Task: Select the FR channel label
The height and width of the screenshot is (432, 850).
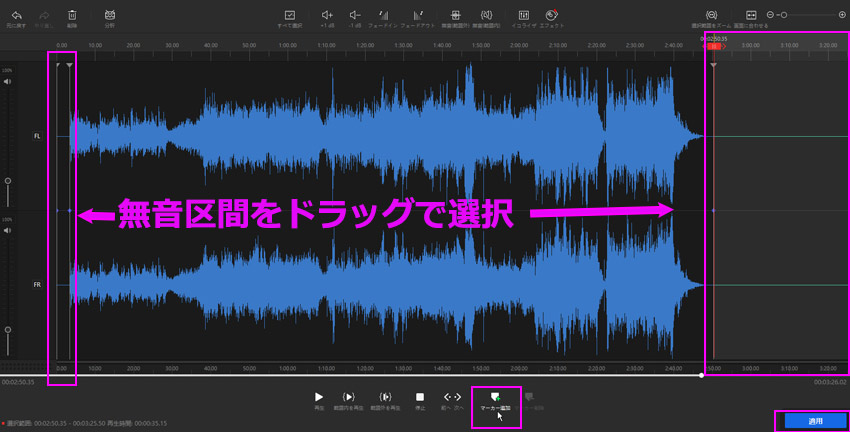Action: point(37,285)
